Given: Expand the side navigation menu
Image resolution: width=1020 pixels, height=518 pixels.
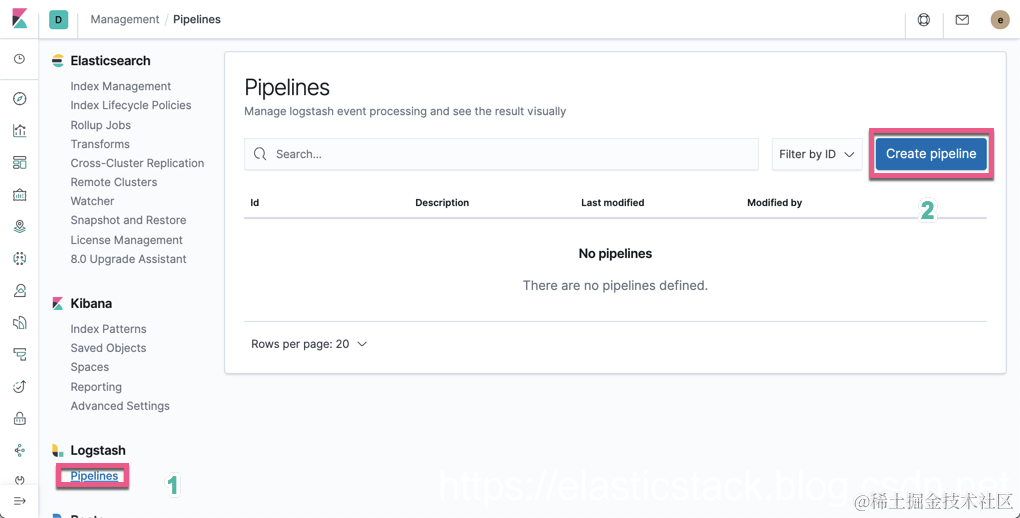Looking at the screenshot, I should point(19,500).
